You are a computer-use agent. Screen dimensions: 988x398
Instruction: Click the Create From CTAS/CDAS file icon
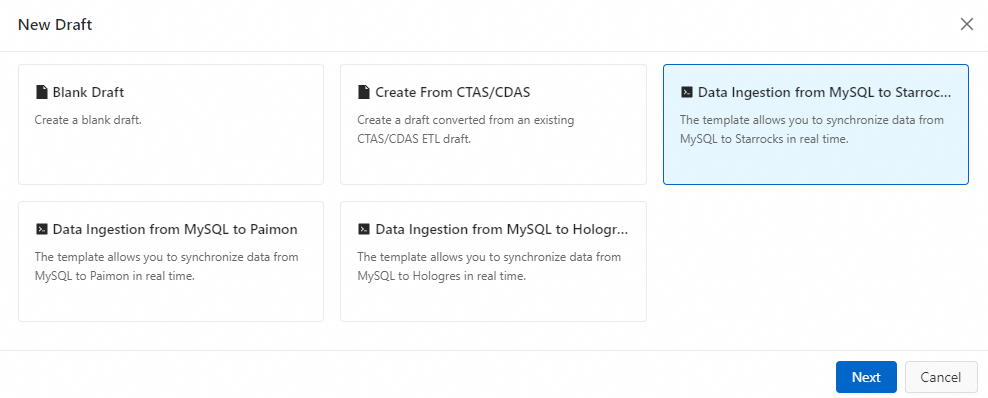pos(364,93)
